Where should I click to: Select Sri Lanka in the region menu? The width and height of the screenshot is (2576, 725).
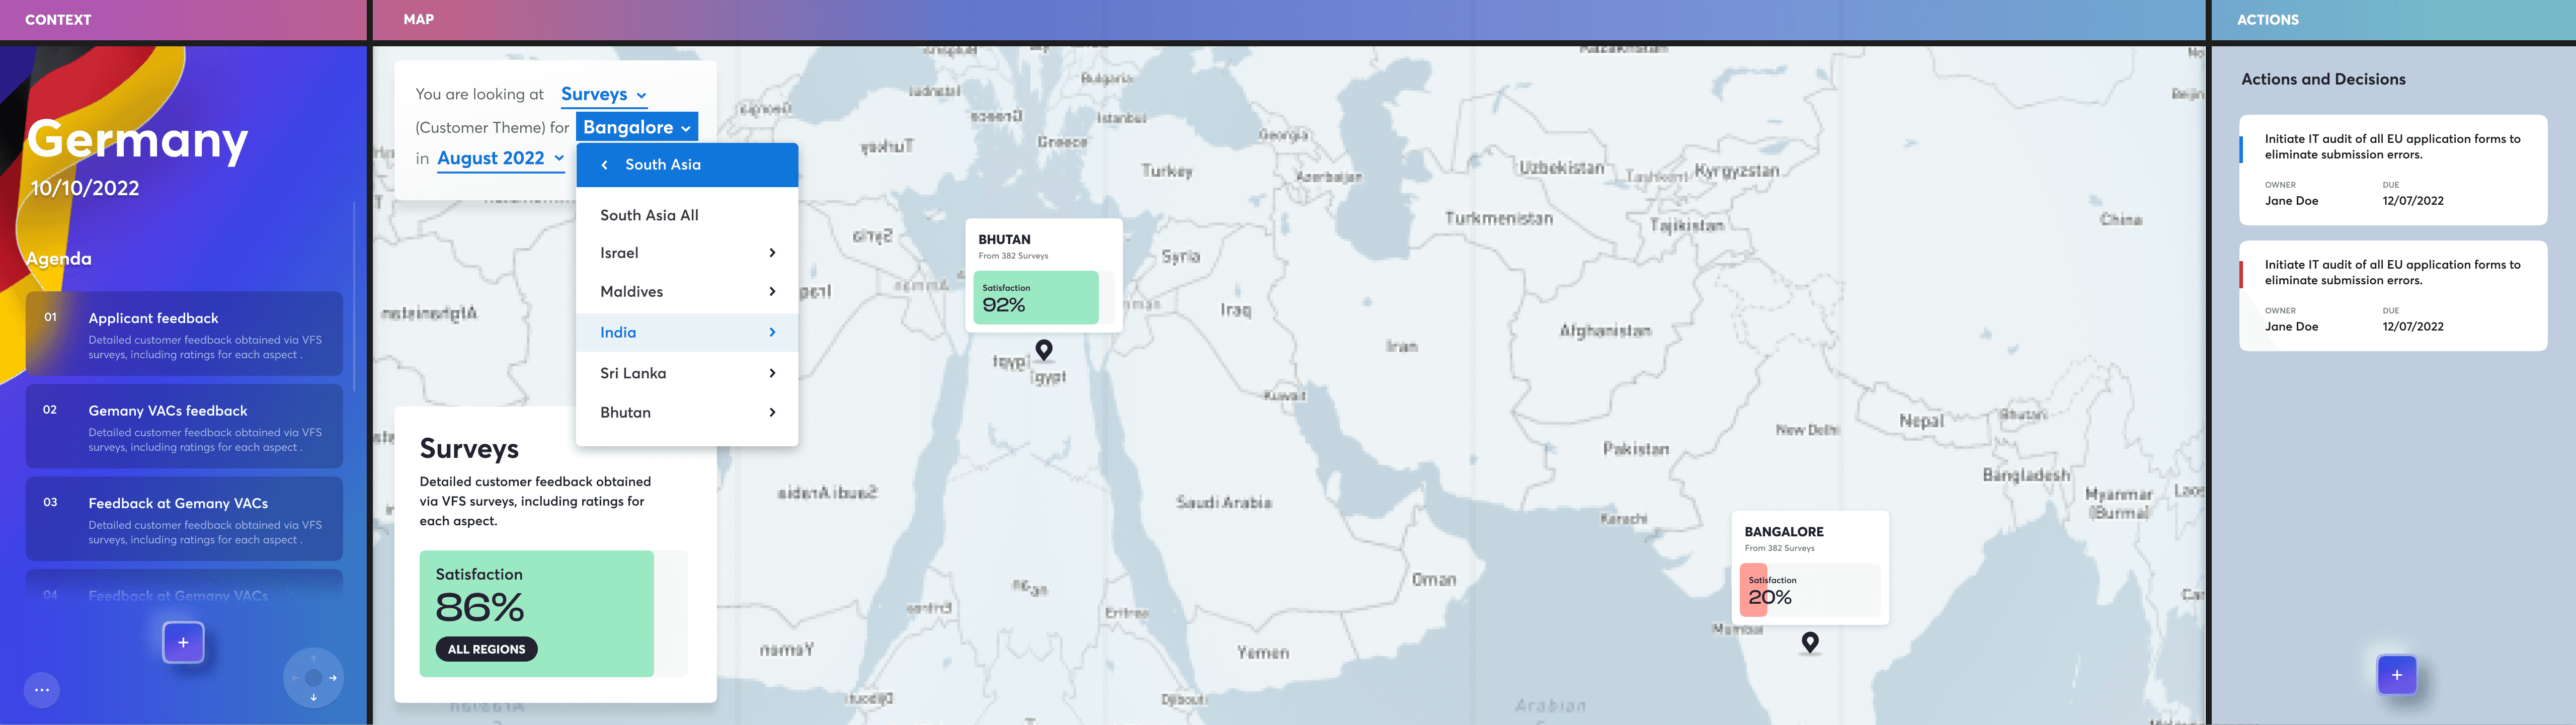point(687,373)
